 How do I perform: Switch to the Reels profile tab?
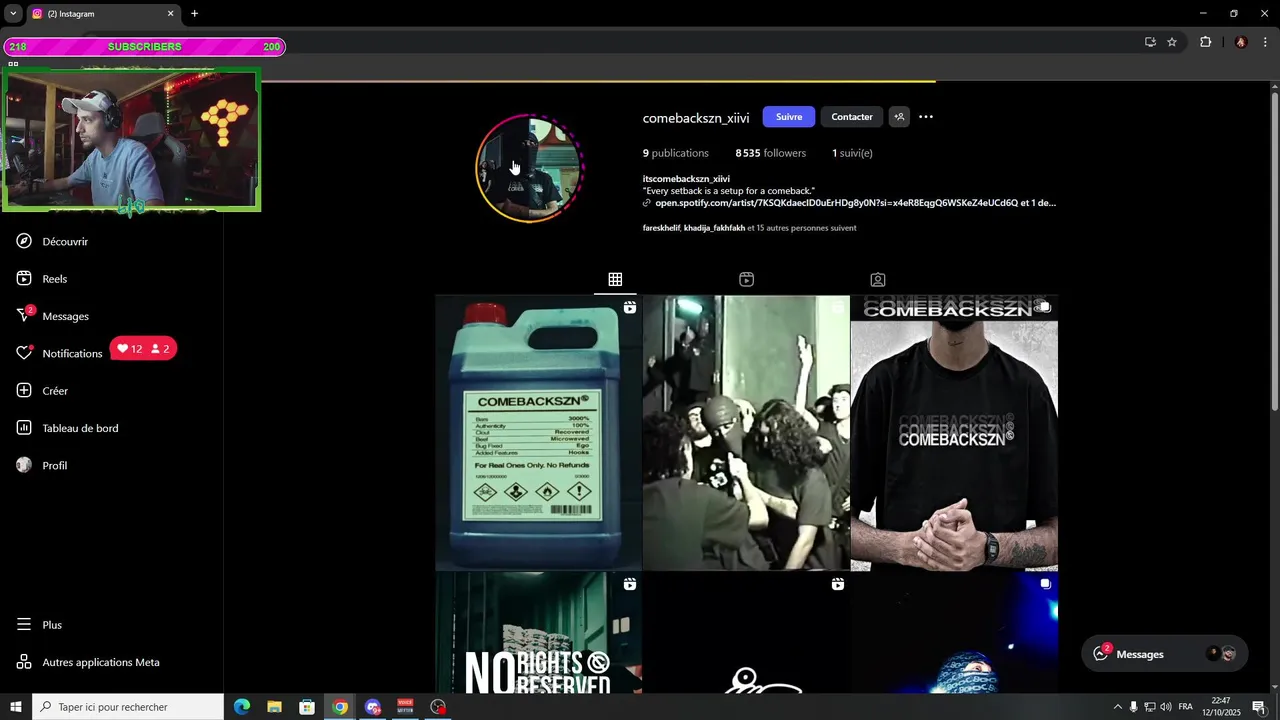coord(746,280)
